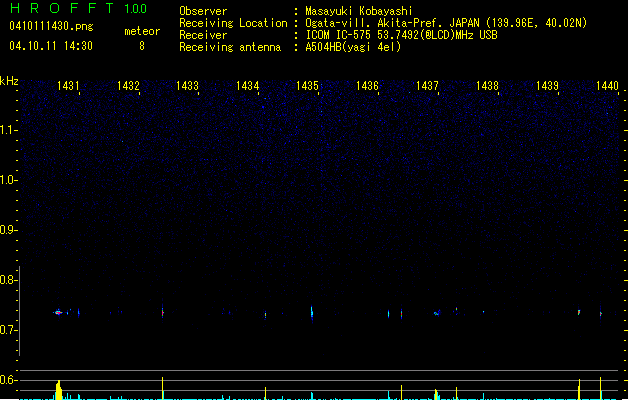629x400 pixels.
Task: Click the 1440 time axis label
Action: pyautogui.click(x=607, y=85)
